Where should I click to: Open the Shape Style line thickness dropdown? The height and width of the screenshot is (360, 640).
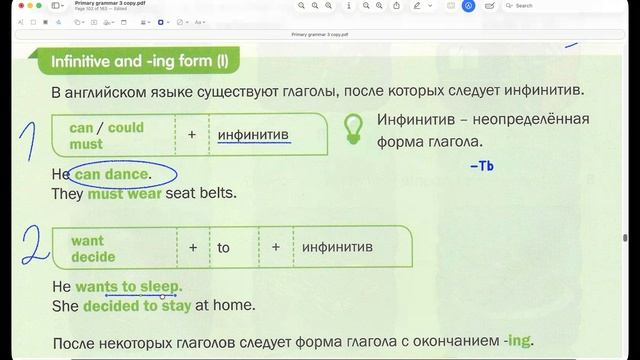pos(145,22)
